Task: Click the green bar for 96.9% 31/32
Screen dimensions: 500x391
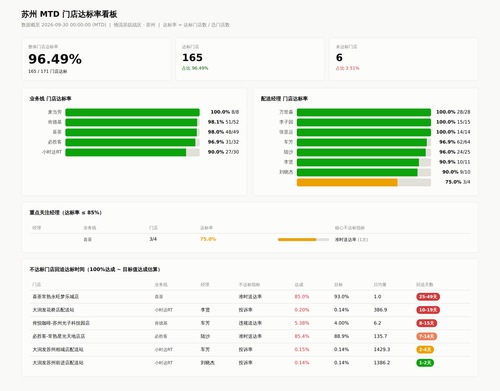Action: point(130,142)
